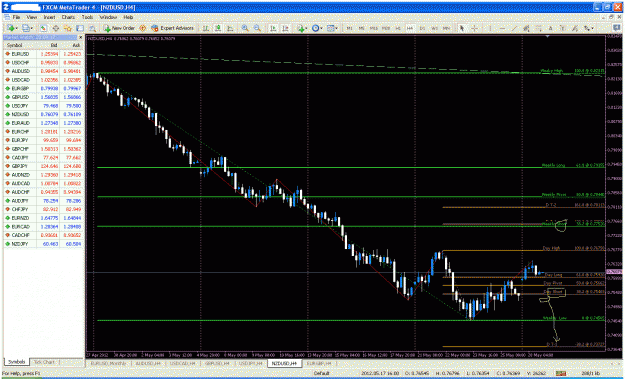Select the Text Label tool
The image size is (625, 379).
point(562,28)
